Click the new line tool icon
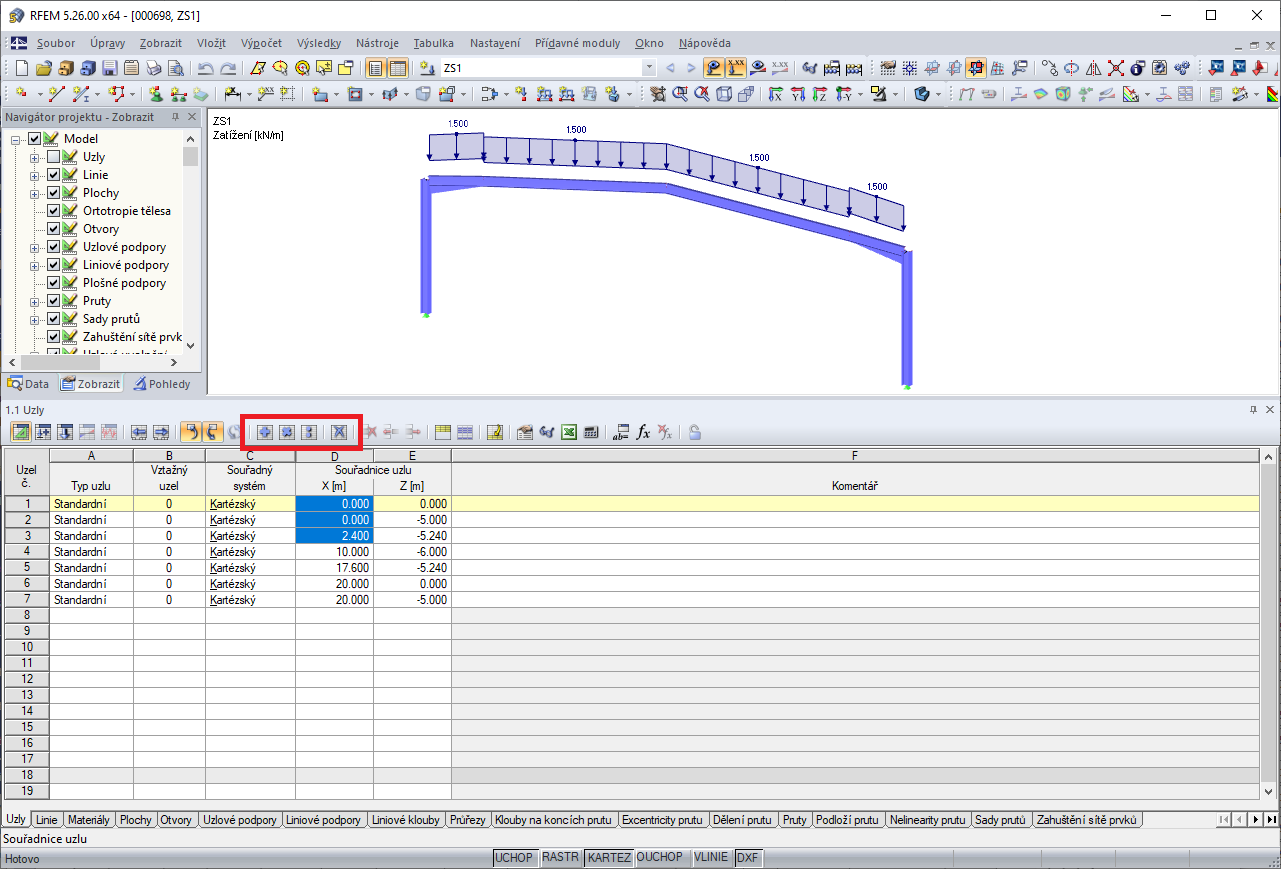 pyautogui.click(x=57, y=95)
